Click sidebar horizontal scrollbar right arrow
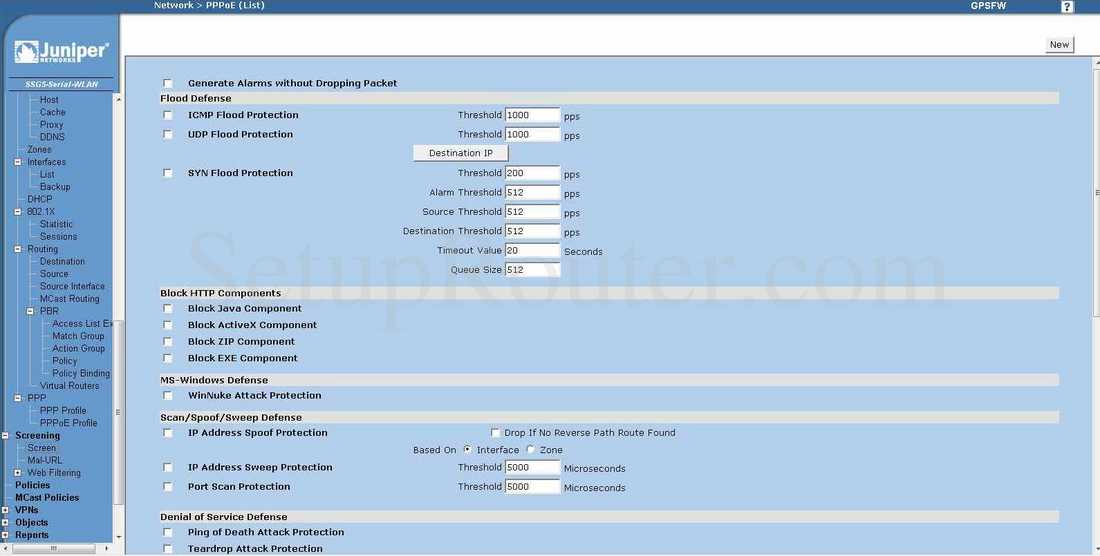This screenshot has width=1100, height=556. point(107,548)
